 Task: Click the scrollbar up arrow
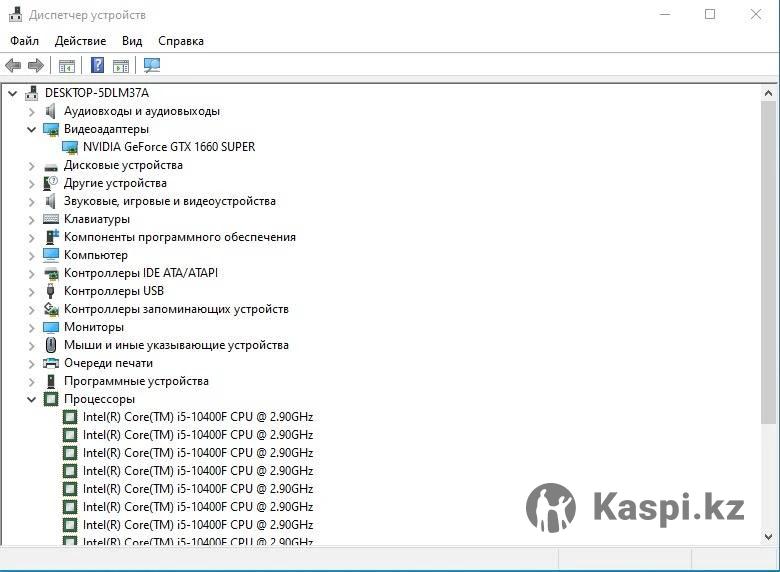click(768, 93)
